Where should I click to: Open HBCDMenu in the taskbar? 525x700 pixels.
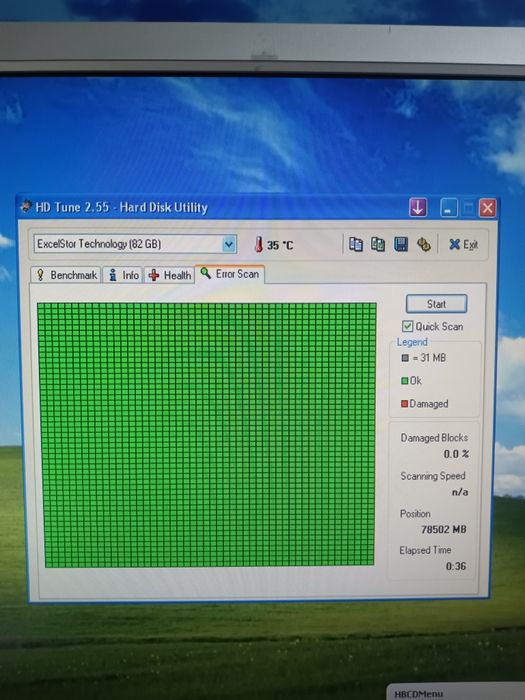click(418, 694)
